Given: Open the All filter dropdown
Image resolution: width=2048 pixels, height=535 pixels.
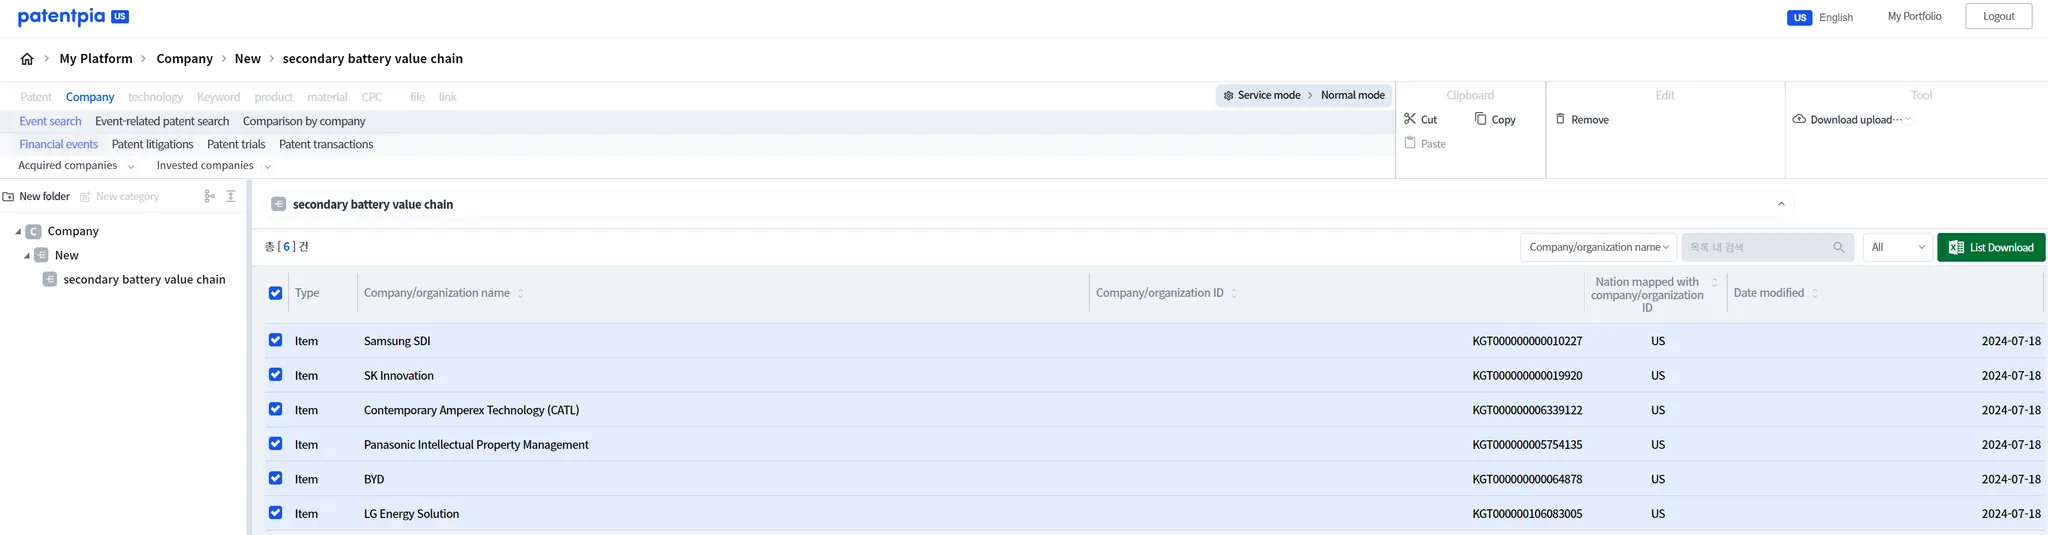Looking at the screenshot, I should pos(1897,248).
